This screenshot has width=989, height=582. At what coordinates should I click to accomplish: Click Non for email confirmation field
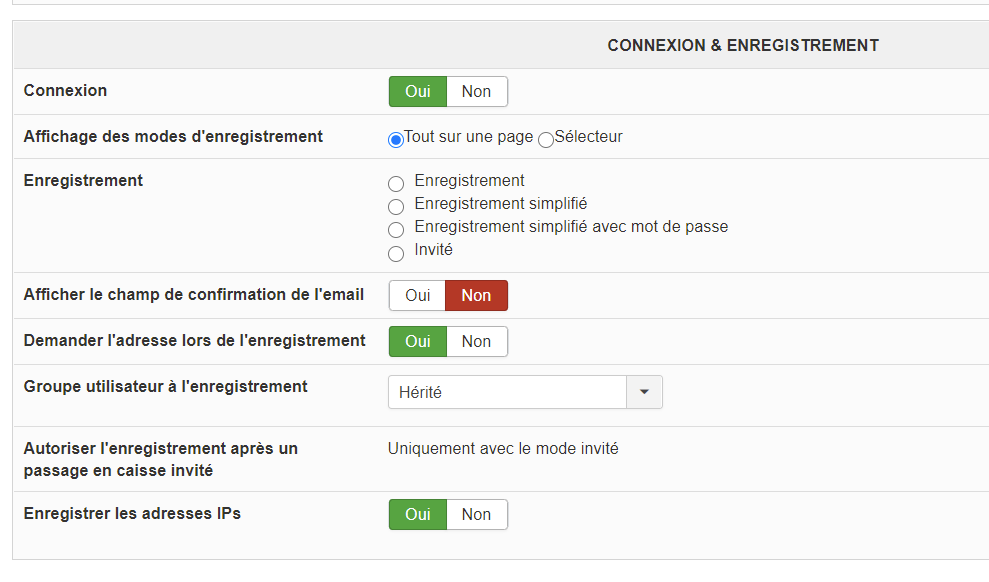pyautogui.click(x=476, y=296)
